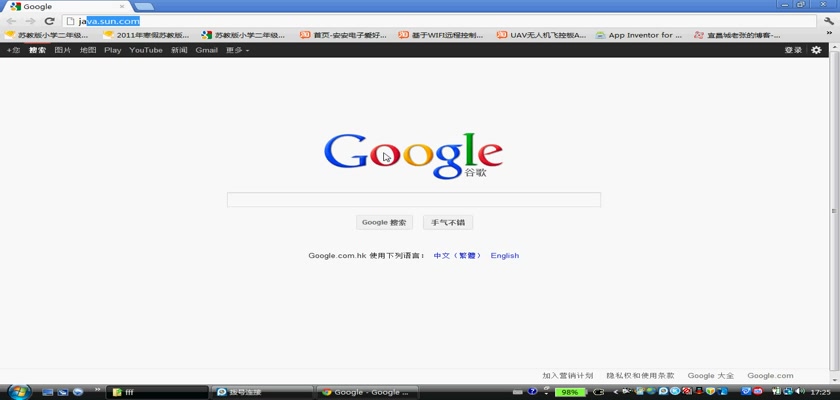This screenshot has width=840, height=400.
Task: Select the Google browser tab
Action: pyautogui.click(x=67, y=6)
